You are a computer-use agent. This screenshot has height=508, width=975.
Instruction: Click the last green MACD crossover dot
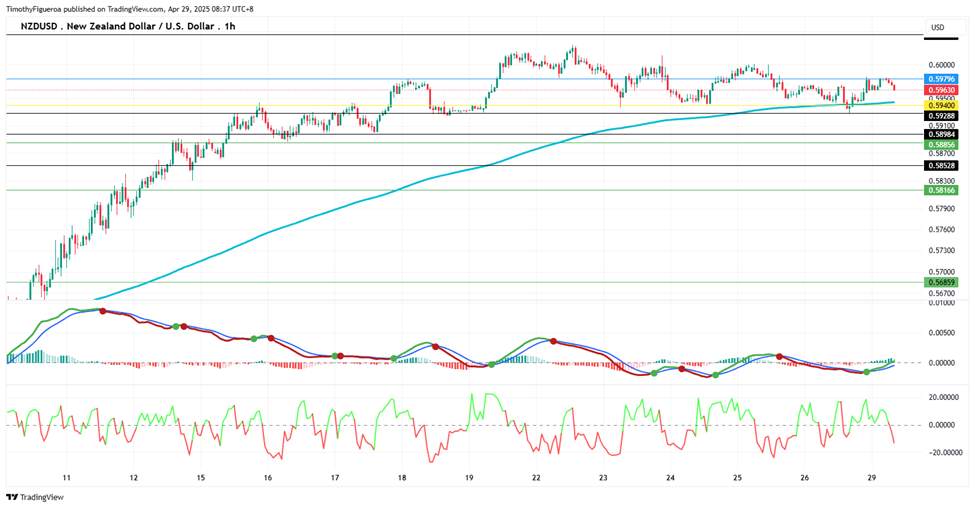867,372
